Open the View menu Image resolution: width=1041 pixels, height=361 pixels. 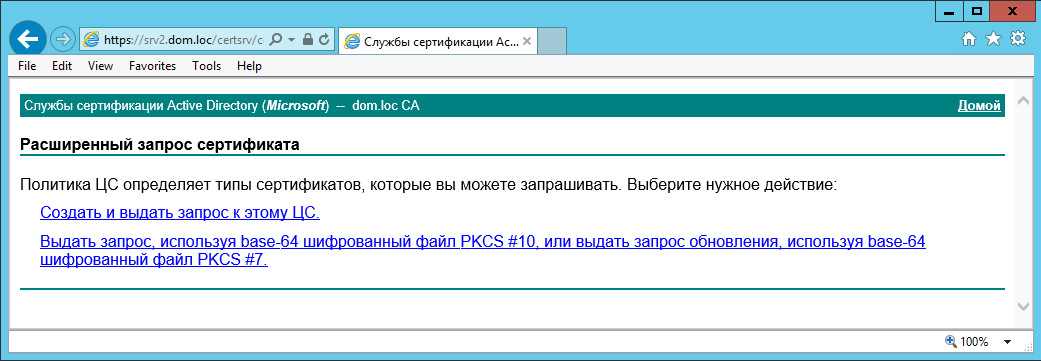100,66
